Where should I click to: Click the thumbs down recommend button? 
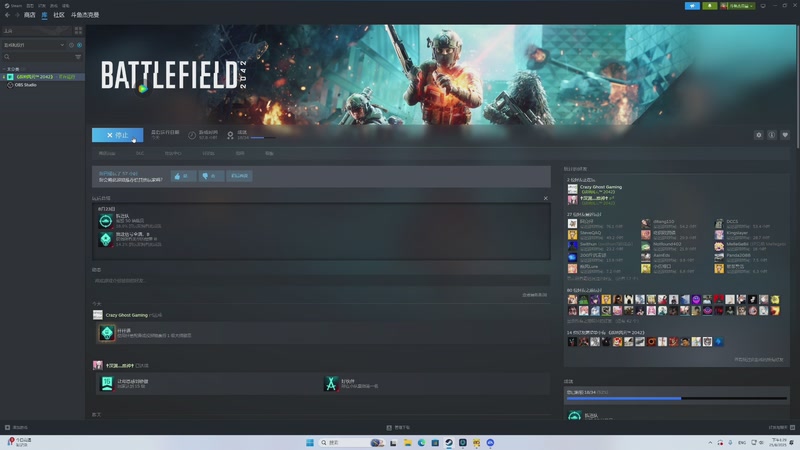[x=211, y=176]
